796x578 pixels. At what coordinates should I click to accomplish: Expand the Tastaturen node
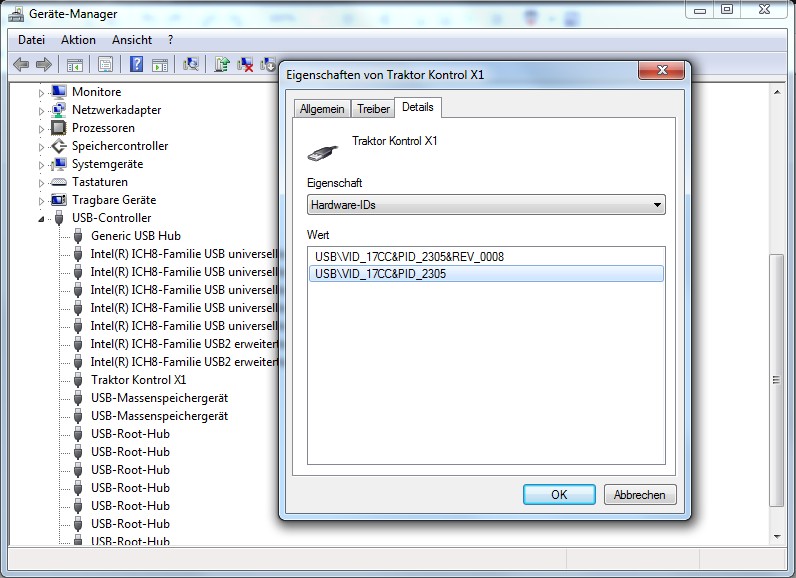(41, 183)
